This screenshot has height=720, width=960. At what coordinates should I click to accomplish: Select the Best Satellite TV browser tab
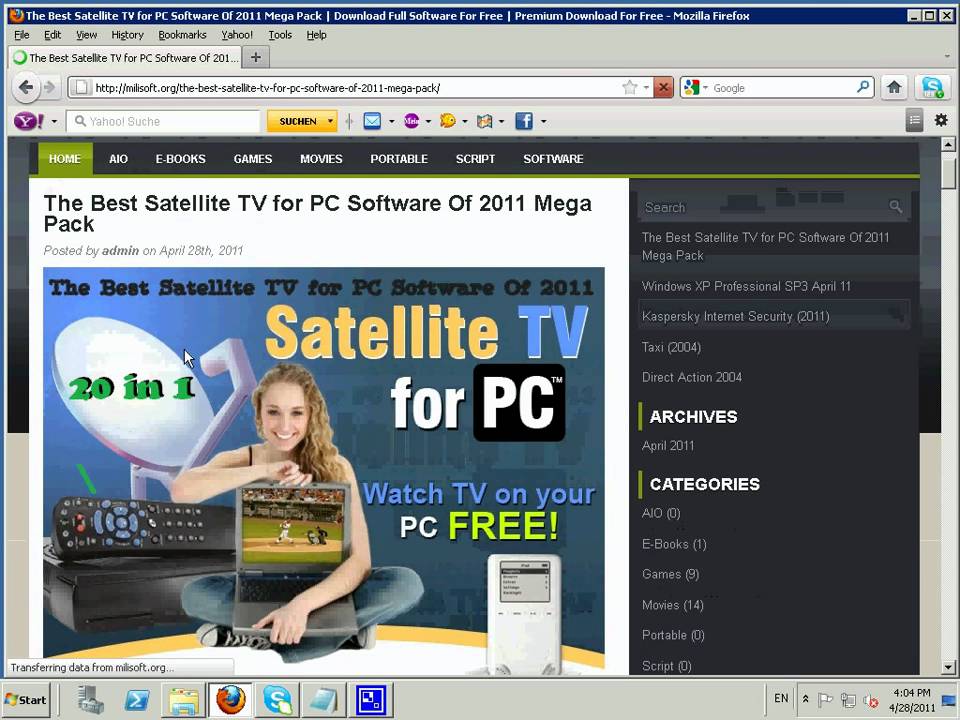coord(126,58)
